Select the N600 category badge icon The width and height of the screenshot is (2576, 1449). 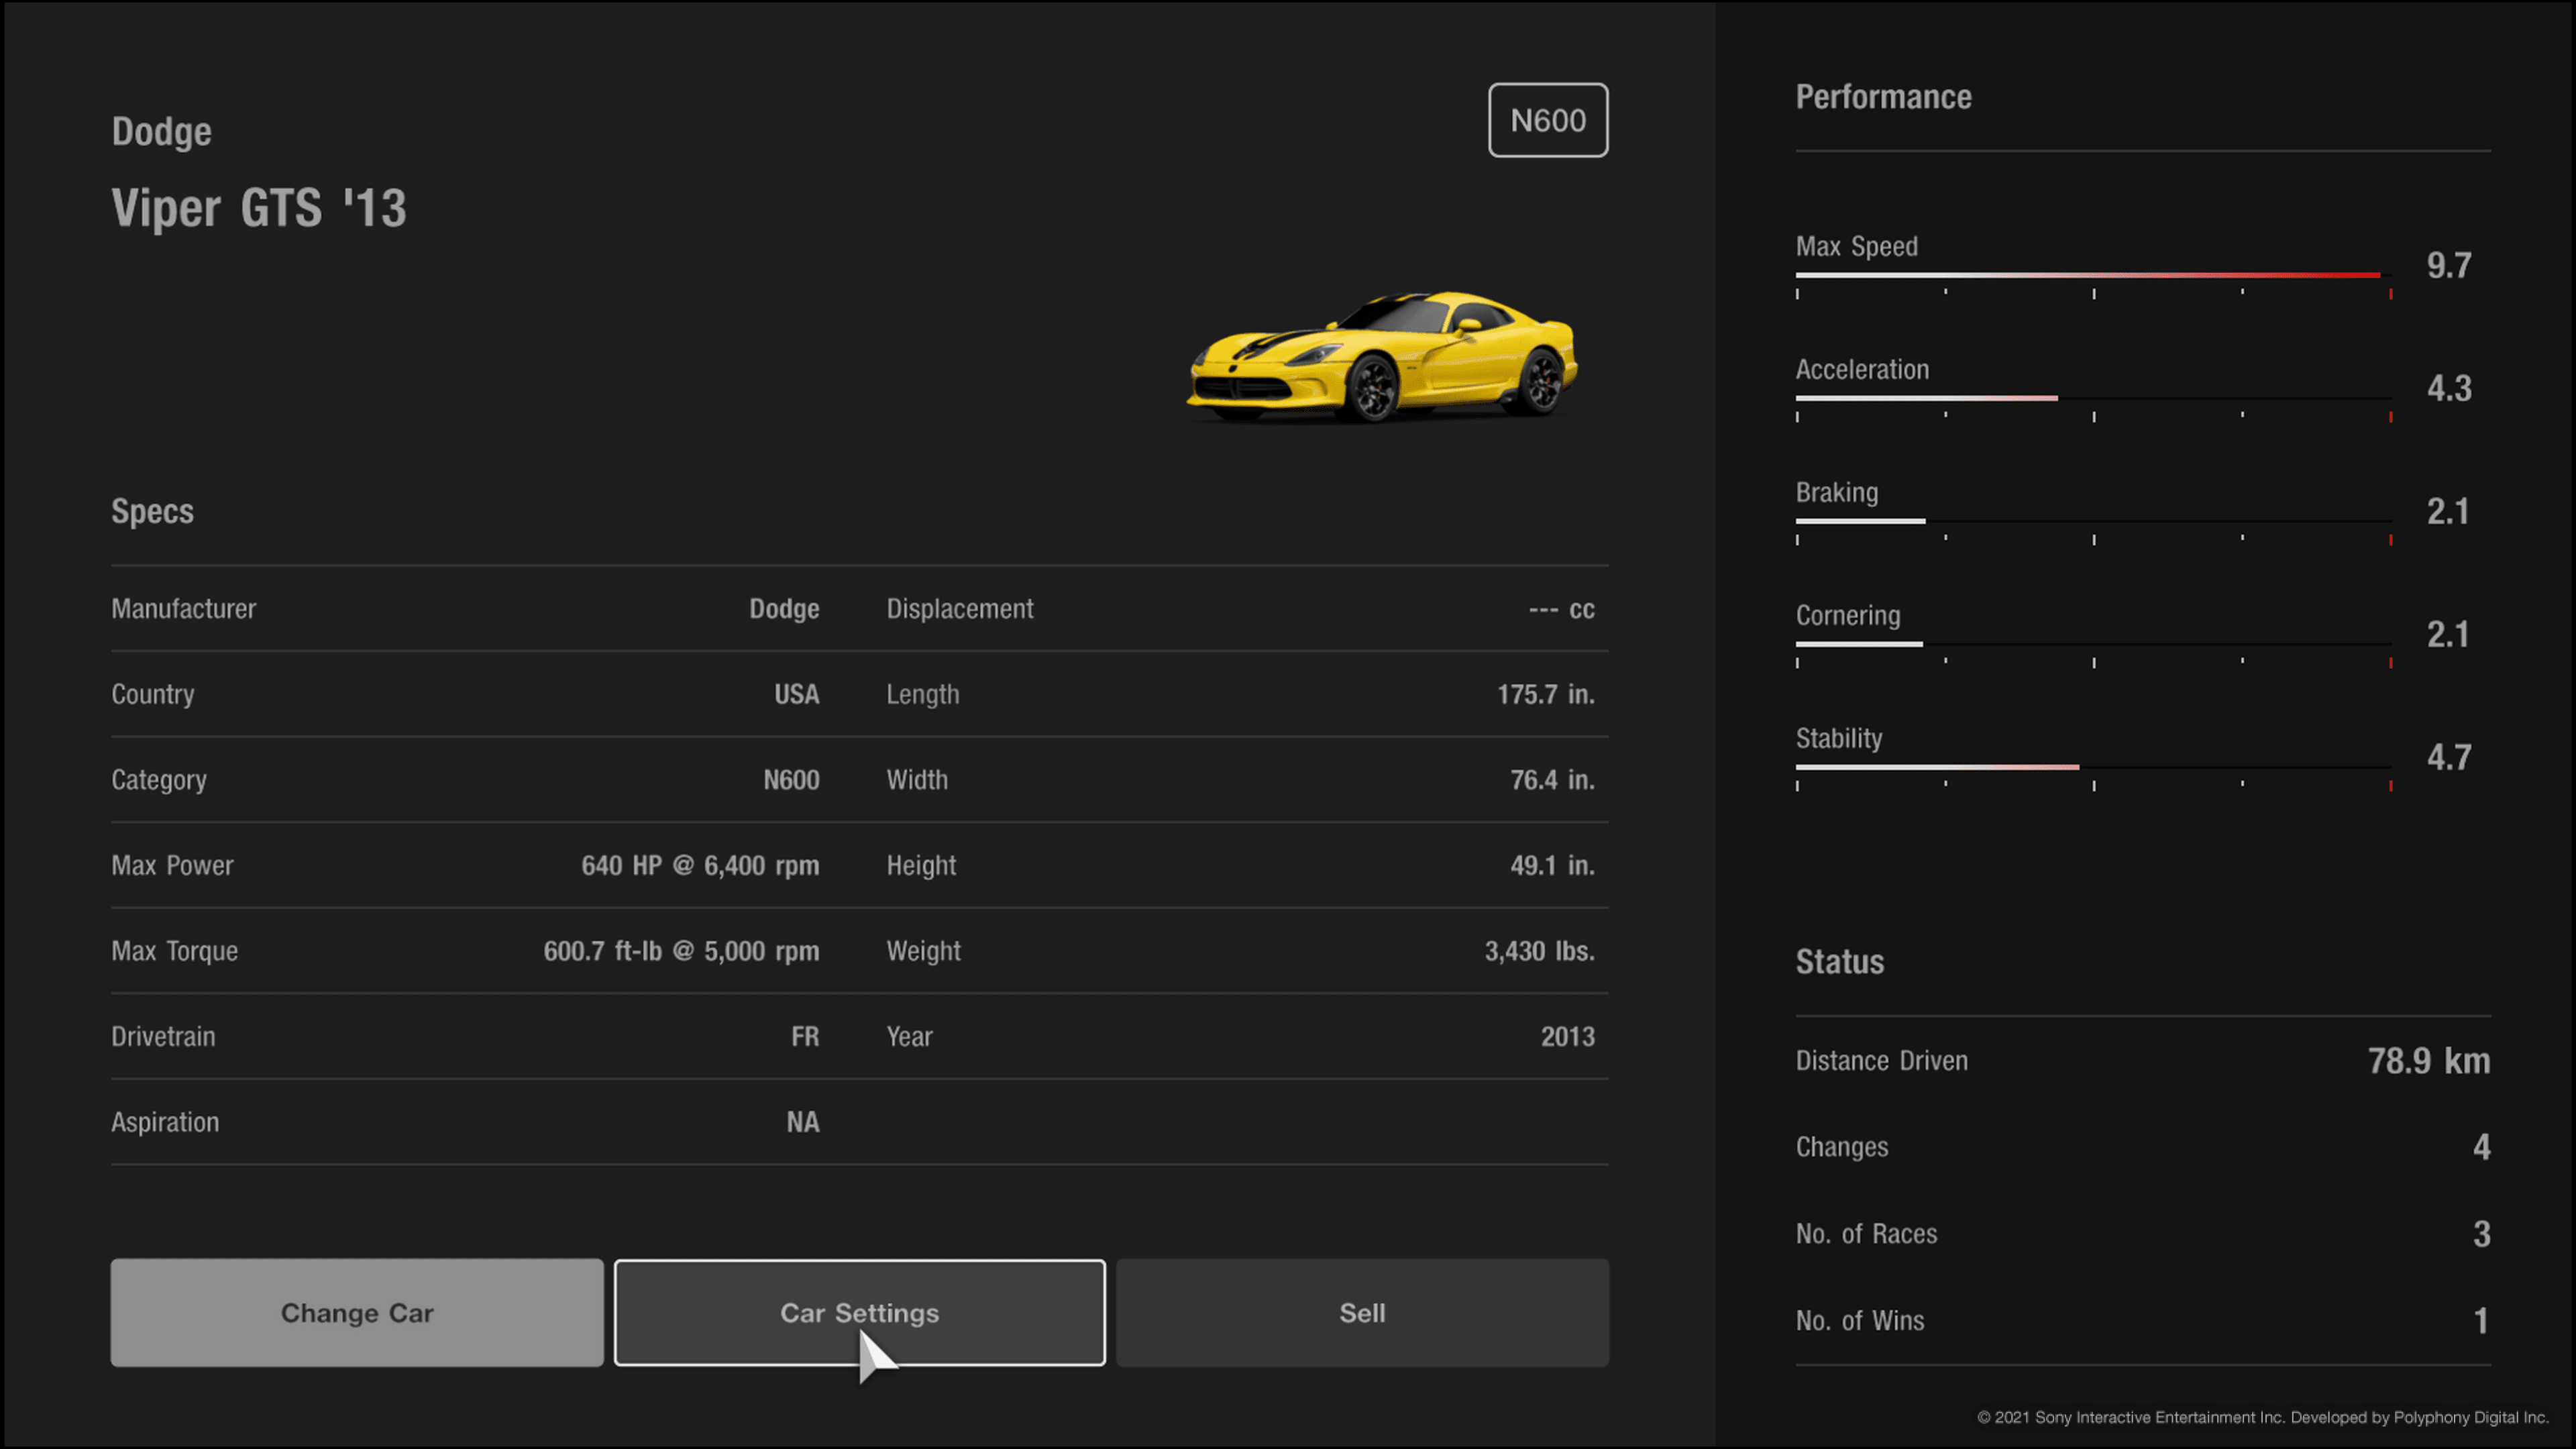tap(1546, 119)
